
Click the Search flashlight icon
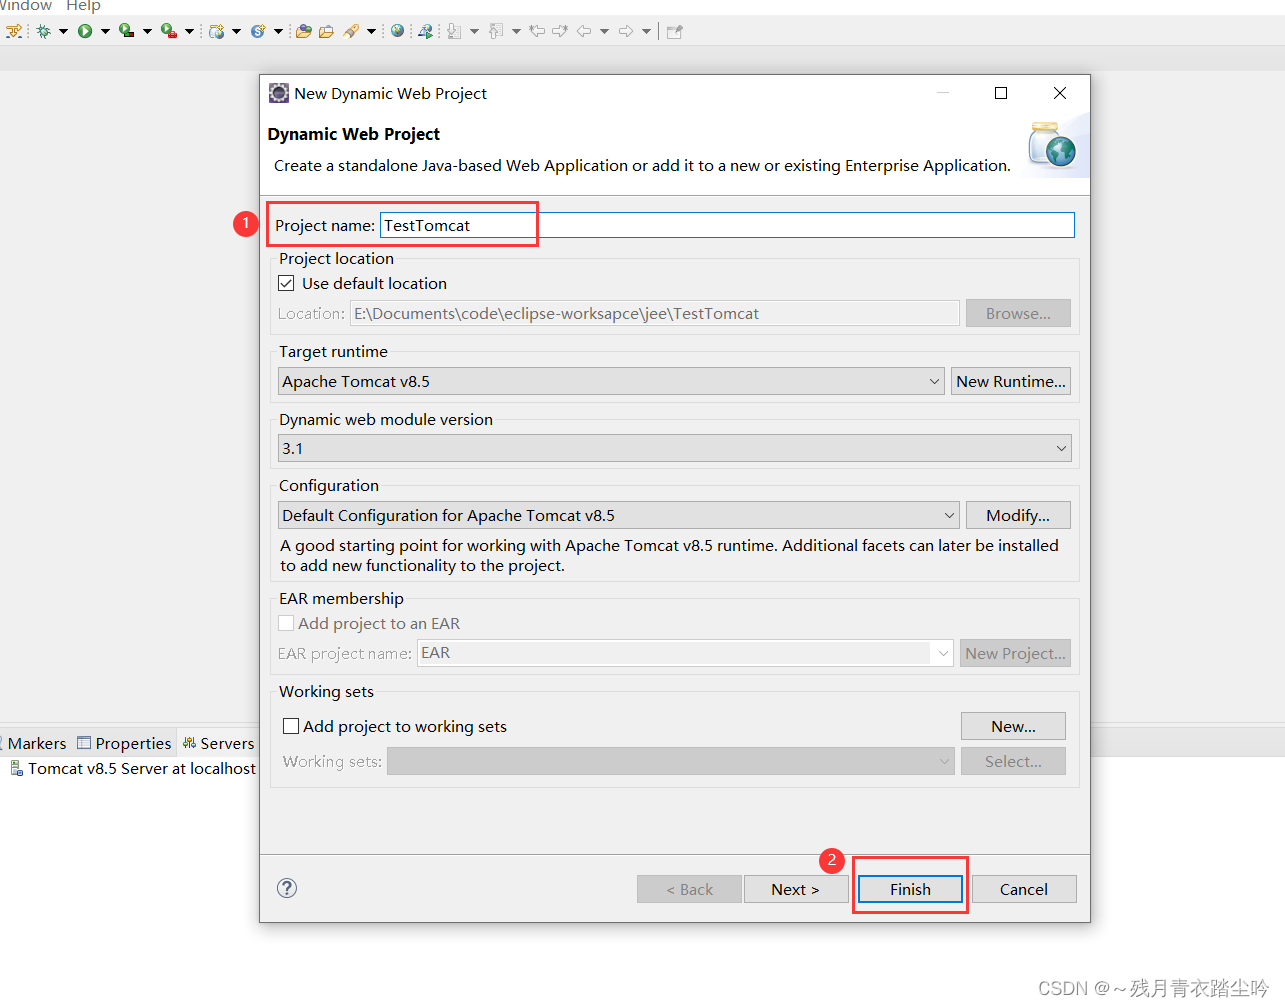click(350, 31)
